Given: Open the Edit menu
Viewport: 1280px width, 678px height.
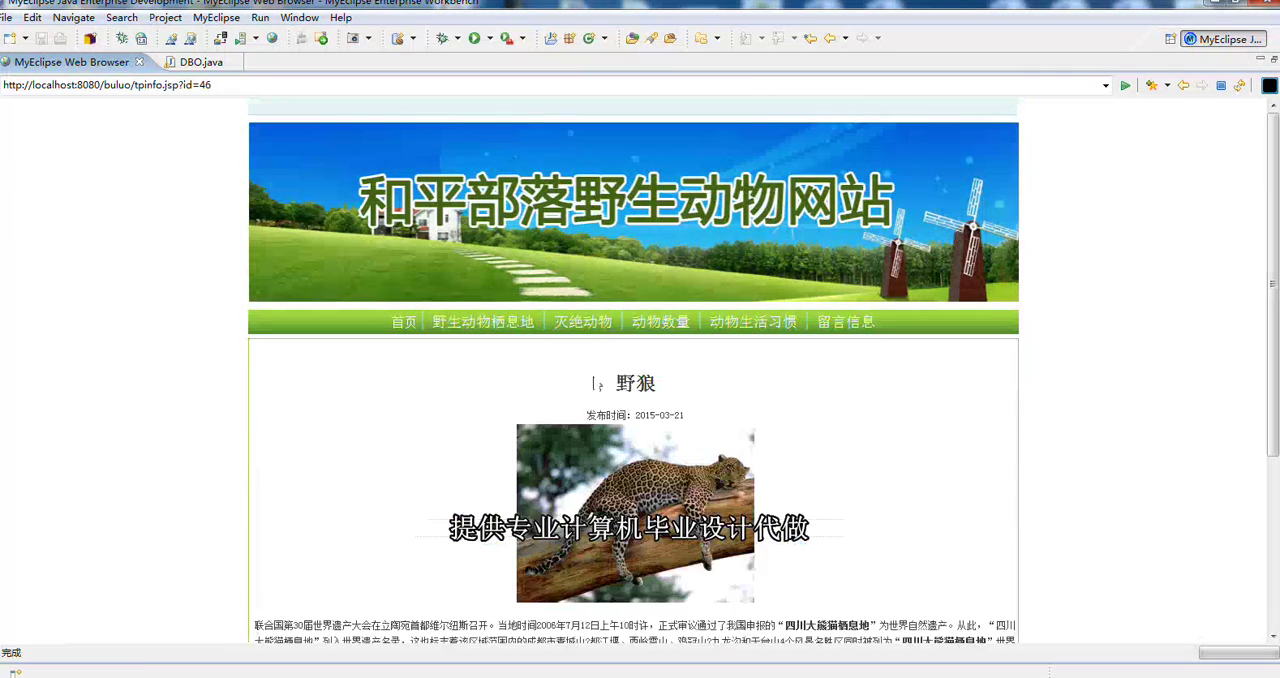Looking at the screenshot, I should coord(33,18).
